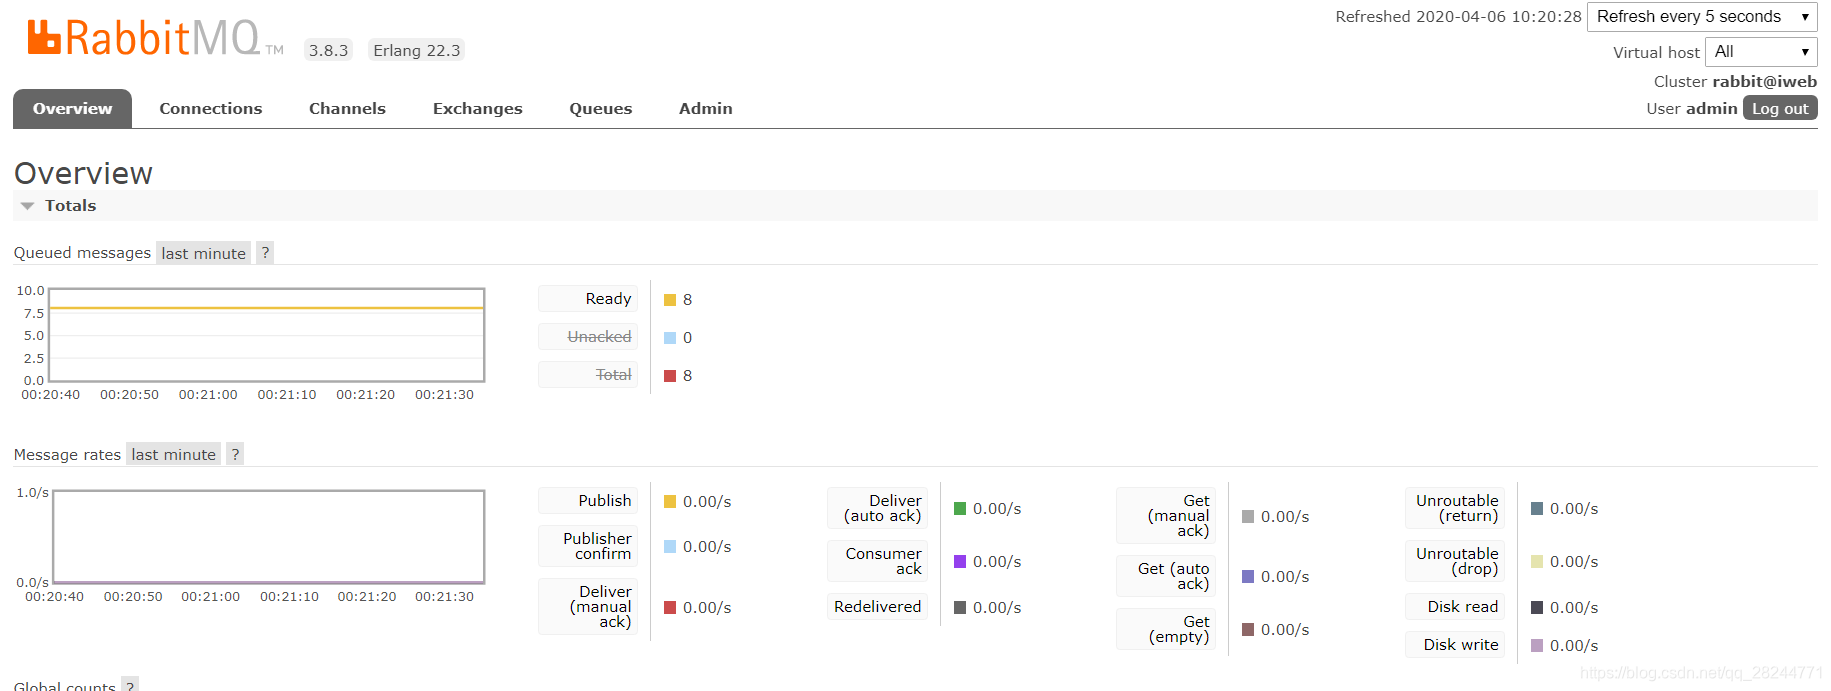Click the Message rates chart
Screen dimensions: 1831x691
pos(268,537)
